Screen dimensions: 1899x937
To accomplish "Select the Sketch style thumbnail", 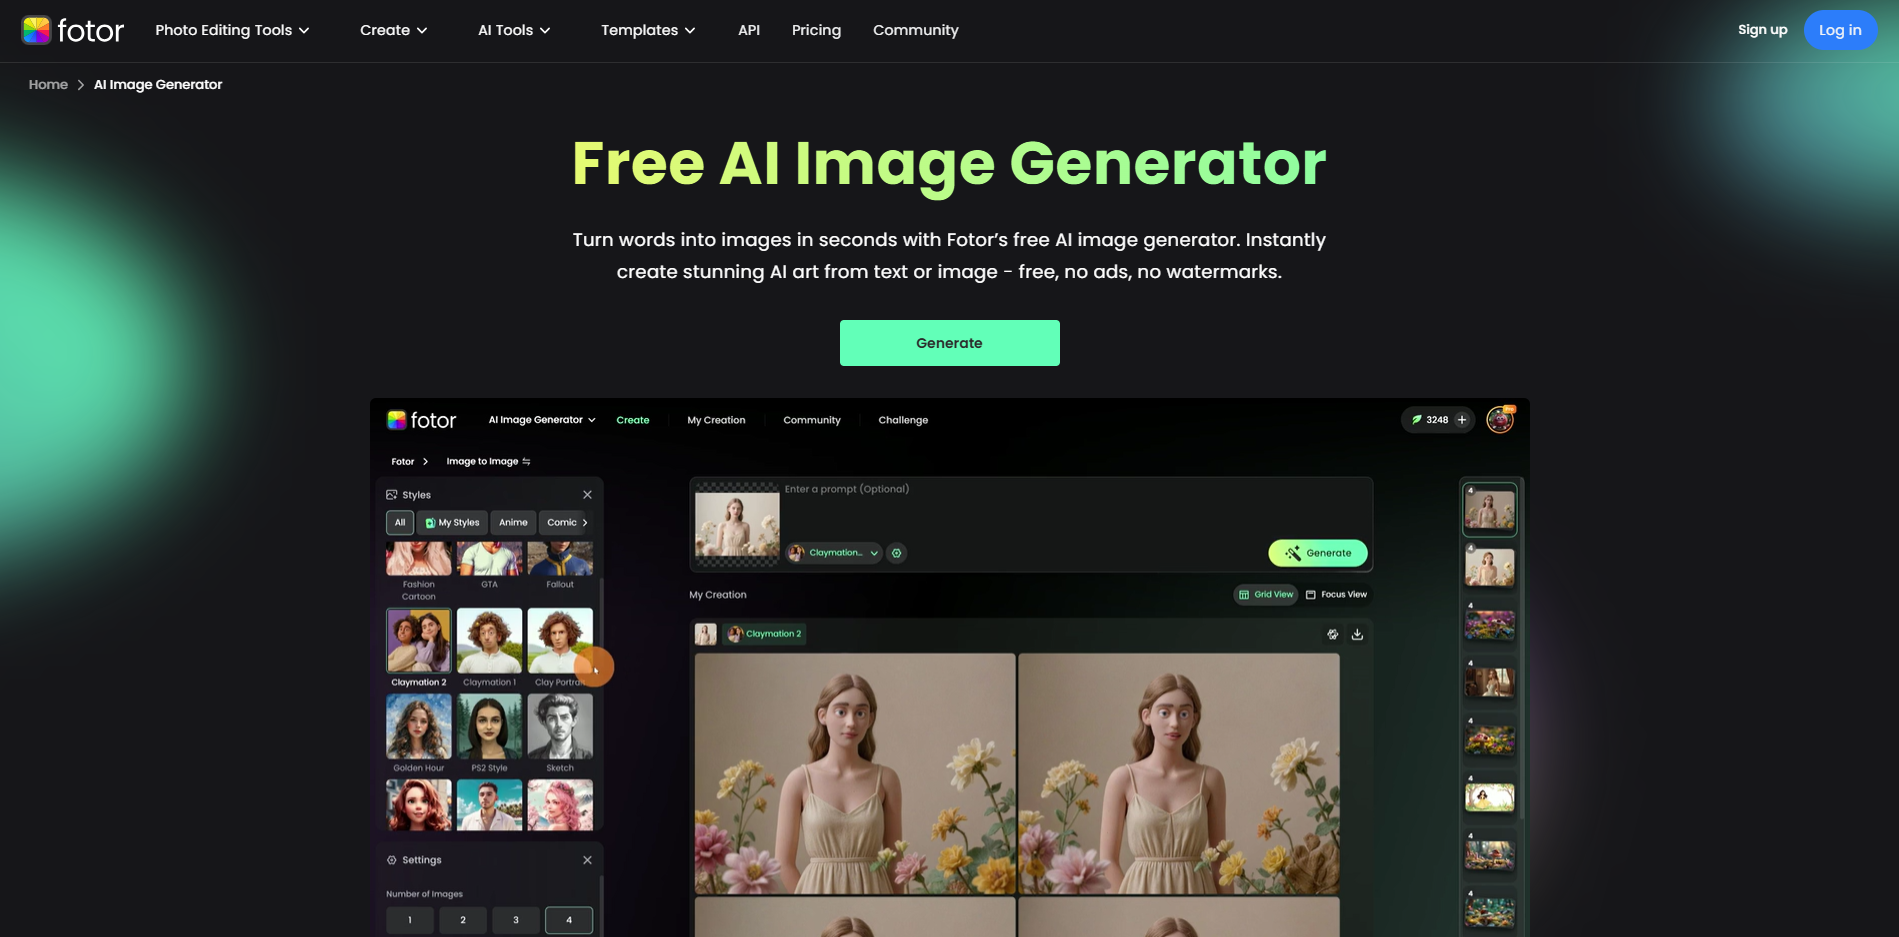I will coord(560,726).
